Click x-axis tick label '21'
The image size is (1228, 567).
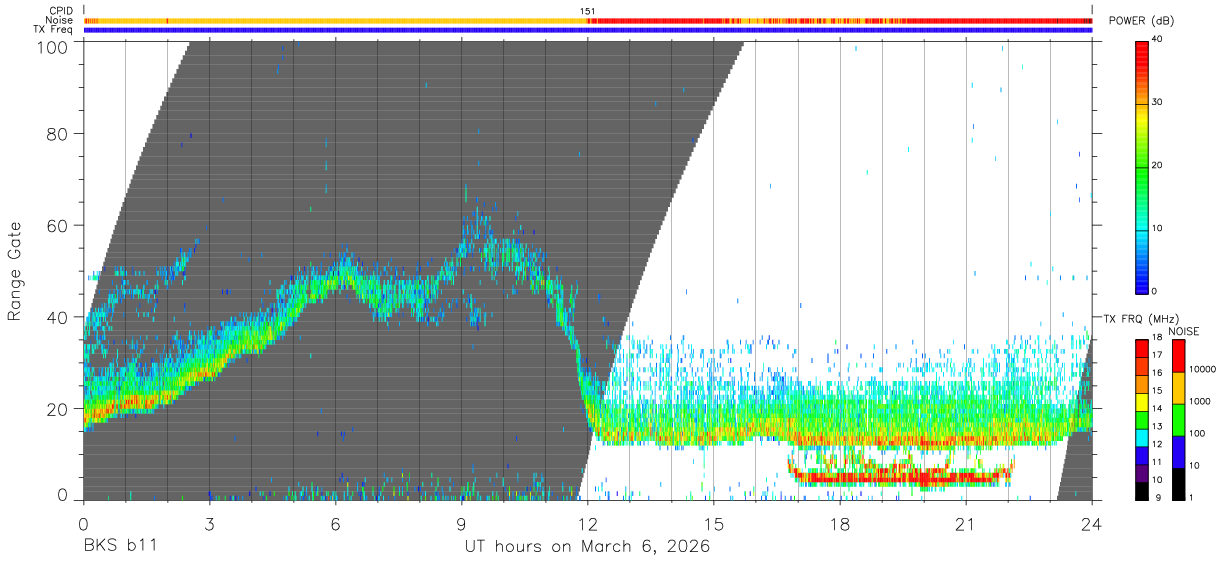tap(965, 524)
